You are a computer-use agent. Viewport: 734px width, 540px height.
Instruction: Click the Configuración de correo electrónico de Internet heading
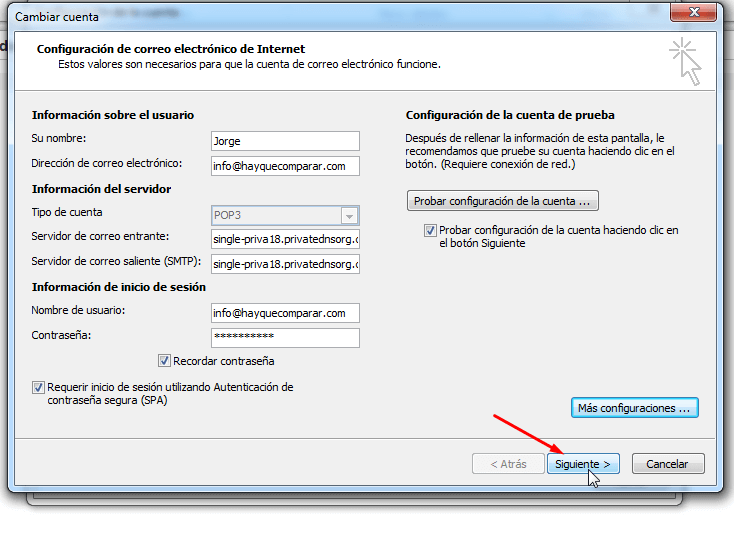coord(171,49)
